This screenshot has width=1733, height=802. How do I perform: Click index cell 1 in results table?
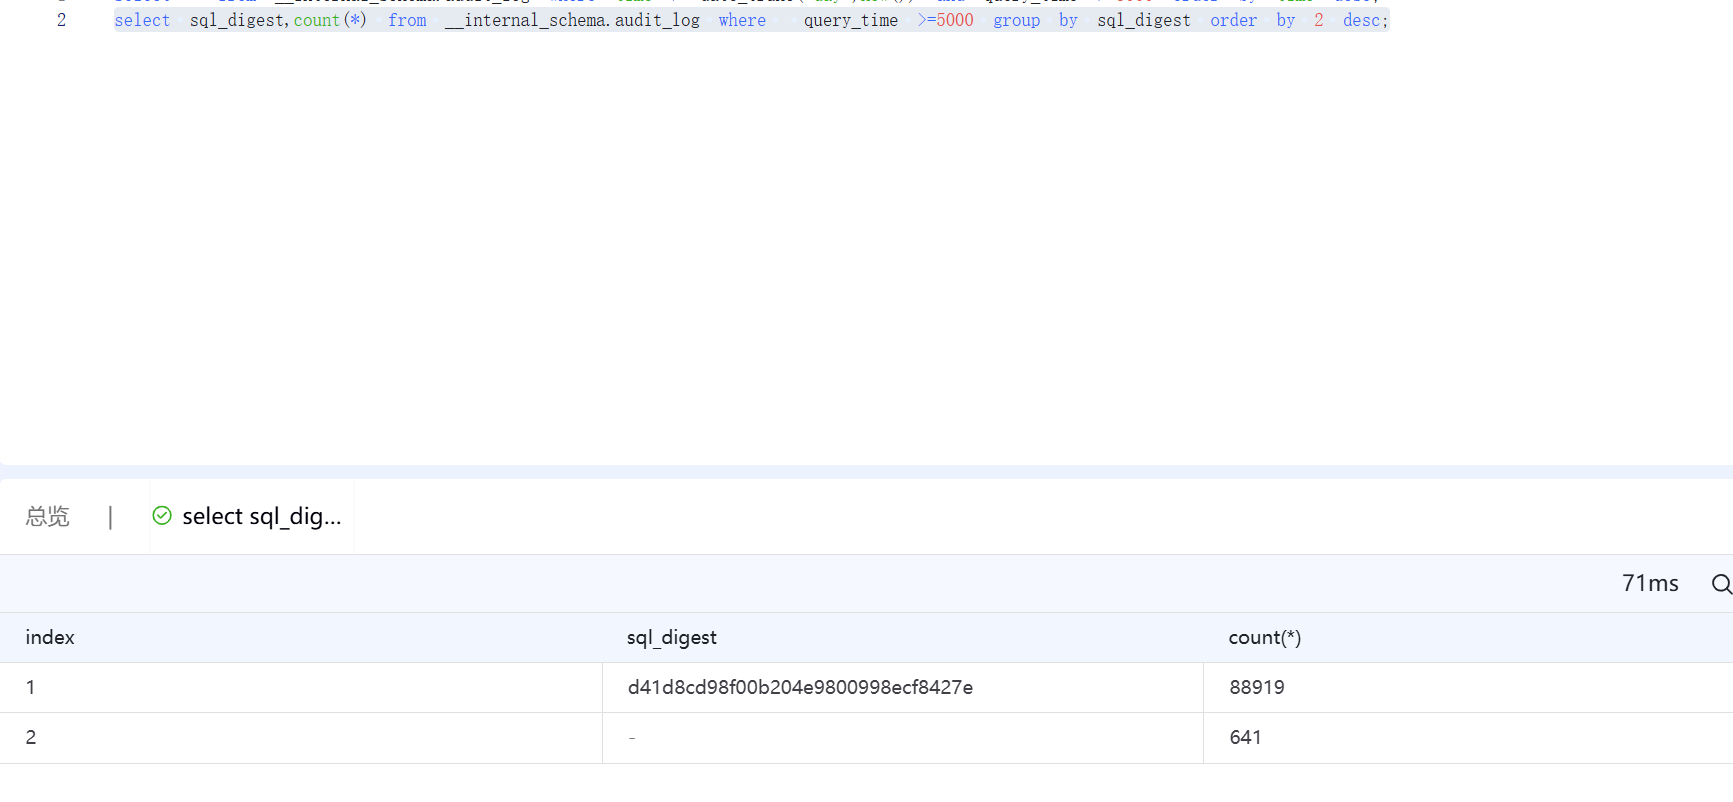(31, 687)
